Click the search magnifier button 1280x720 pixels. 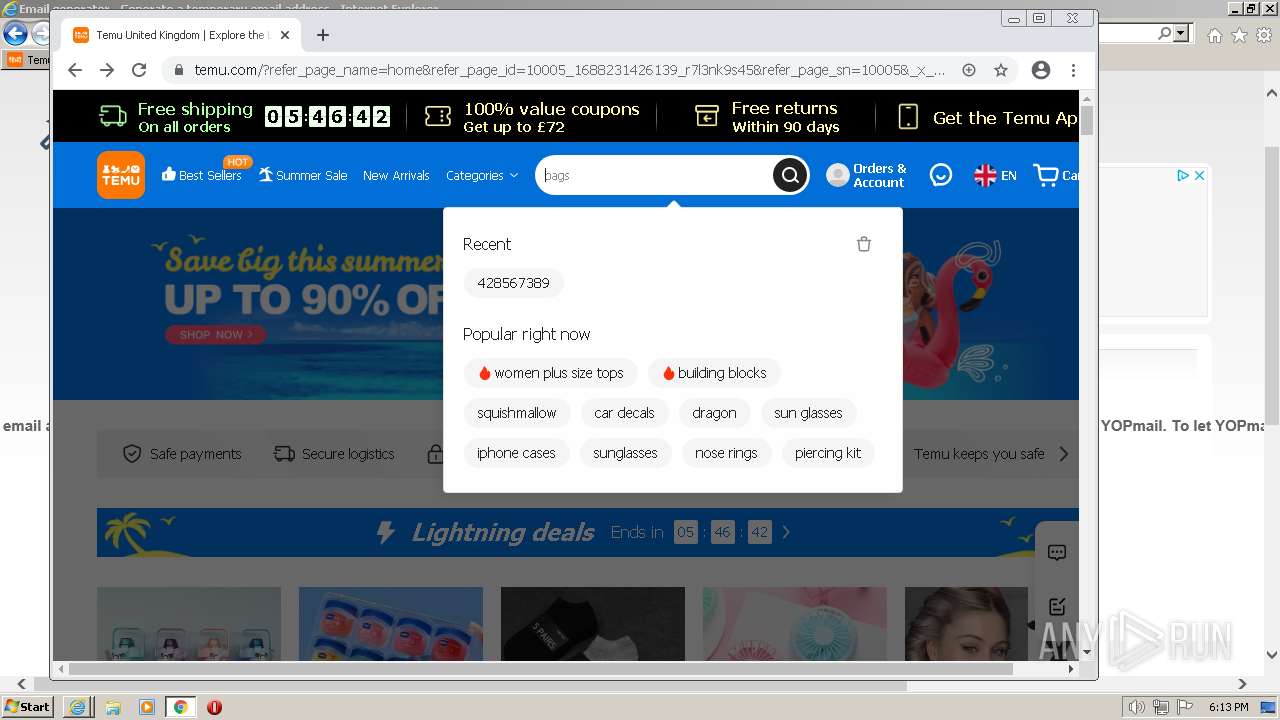click(790, 175)
